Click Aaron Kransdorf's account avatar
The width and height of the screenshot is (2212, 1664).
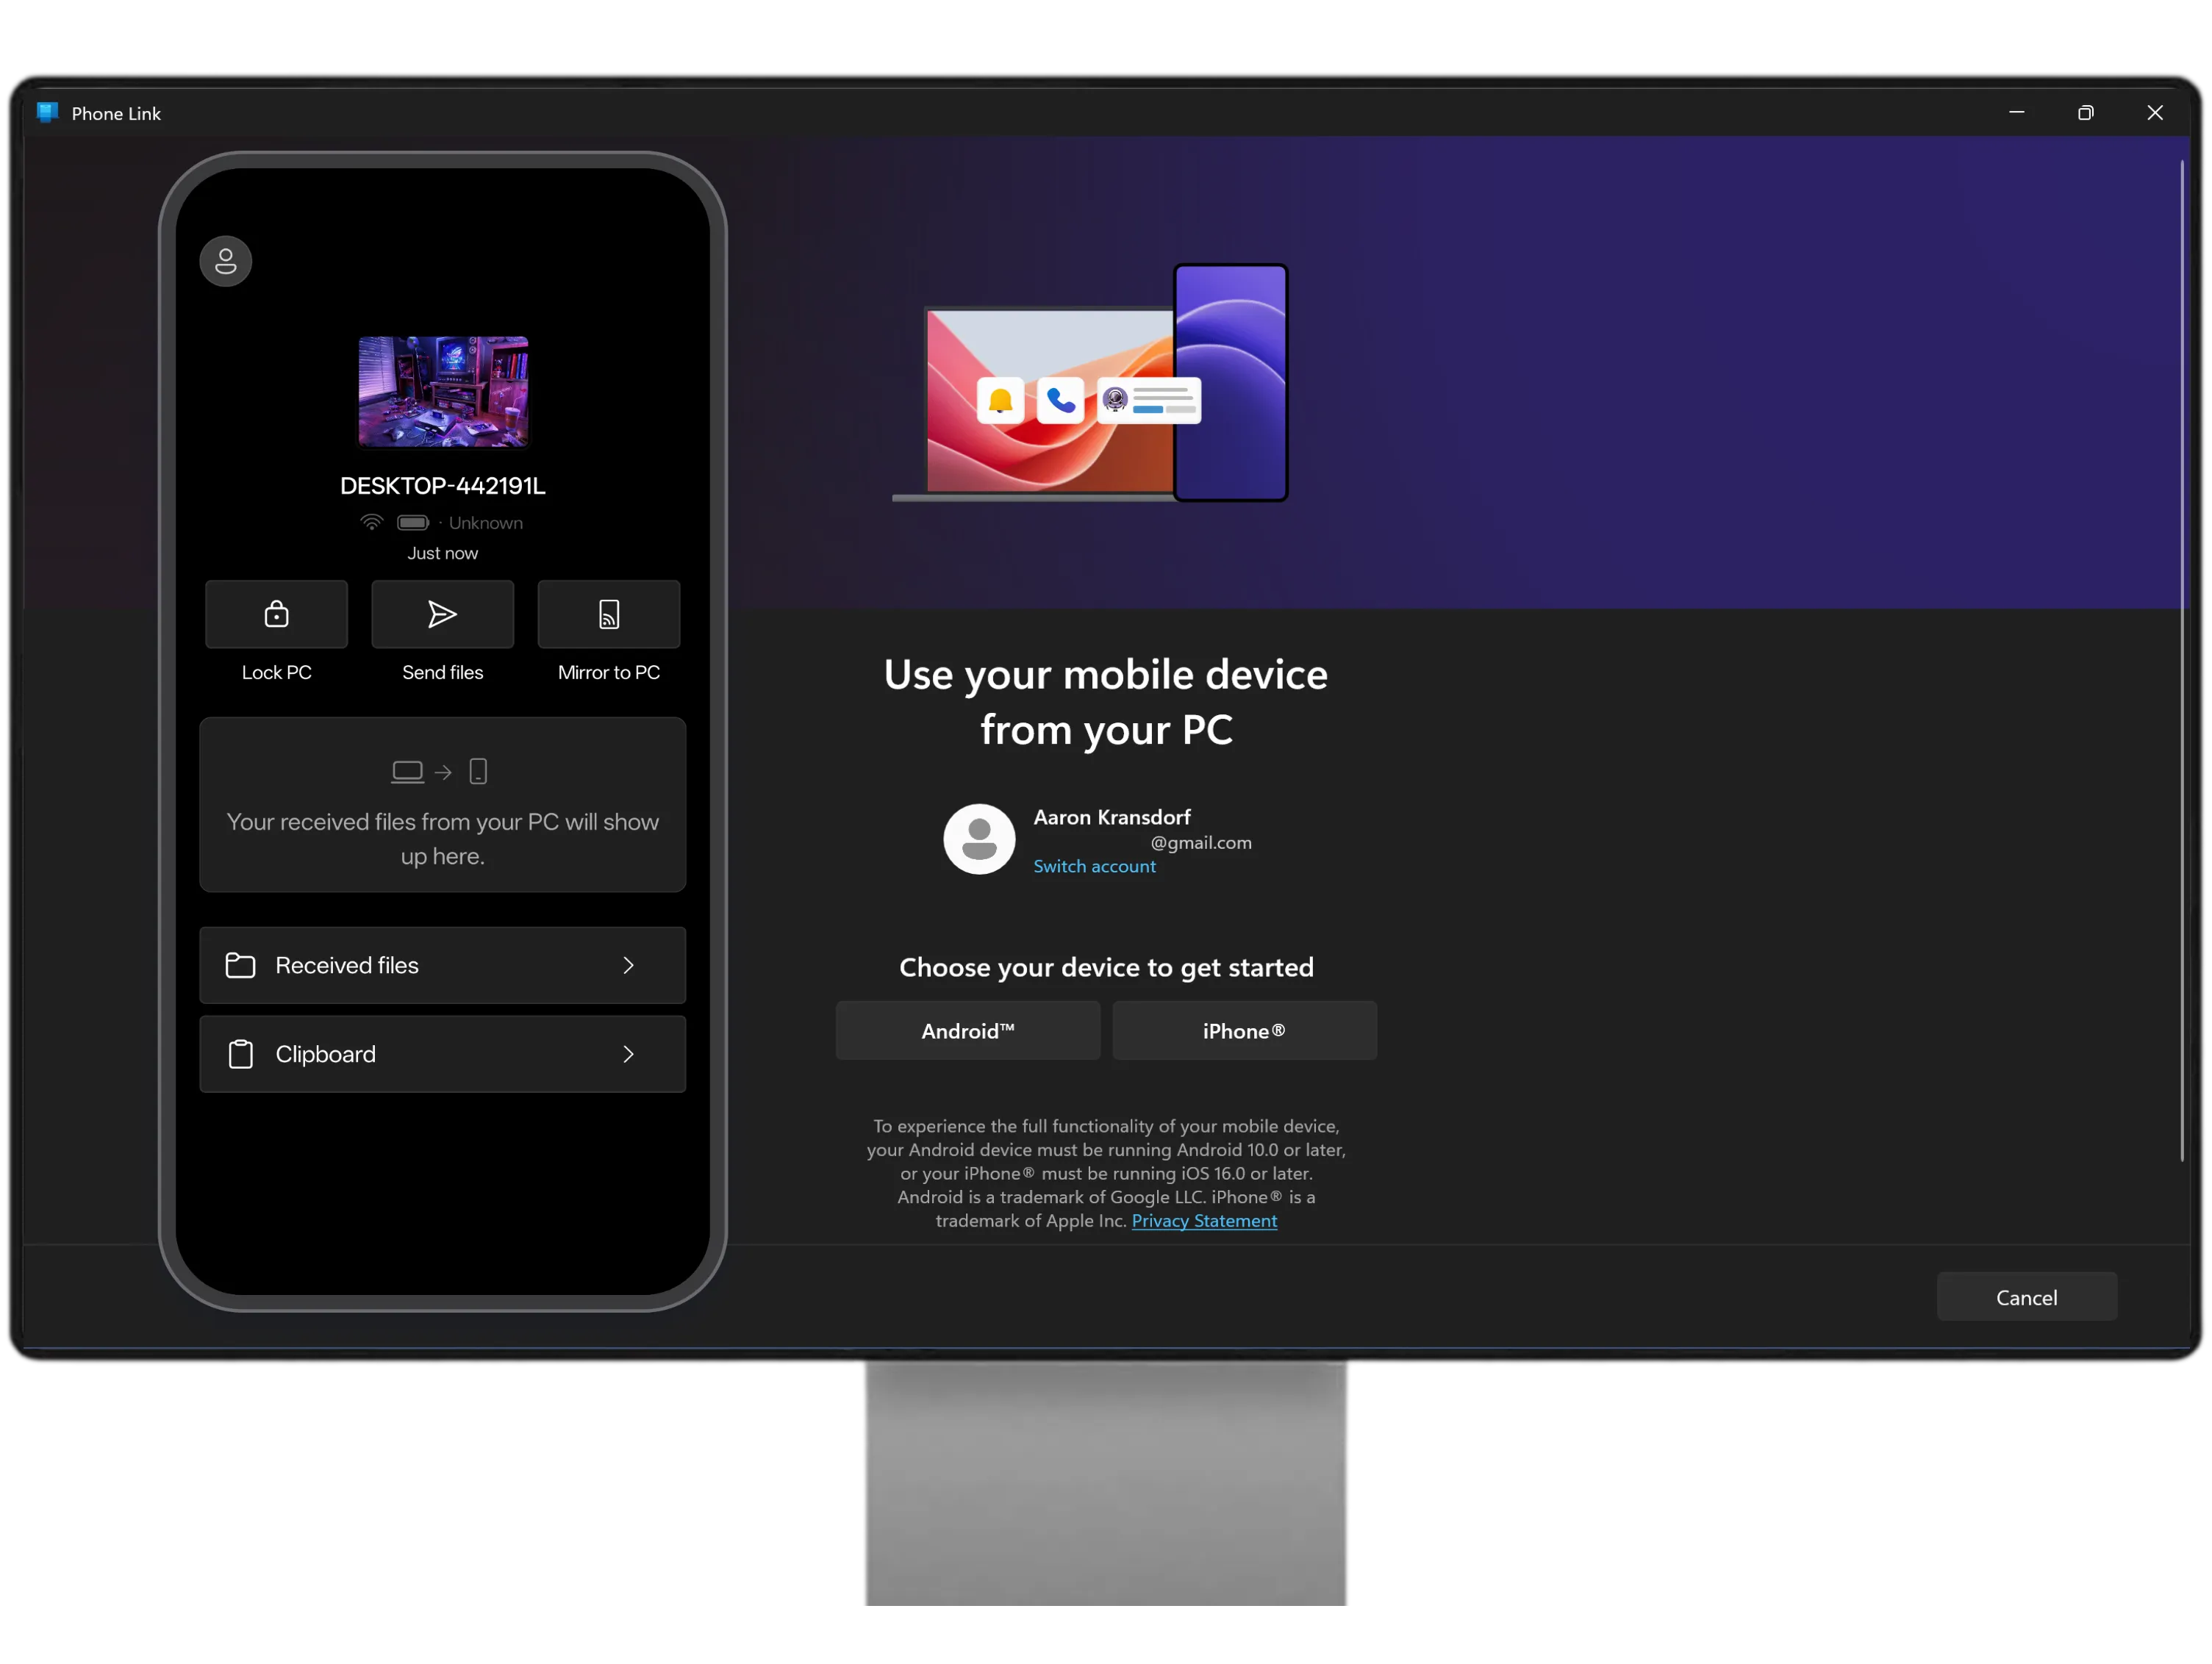[979, 839]
